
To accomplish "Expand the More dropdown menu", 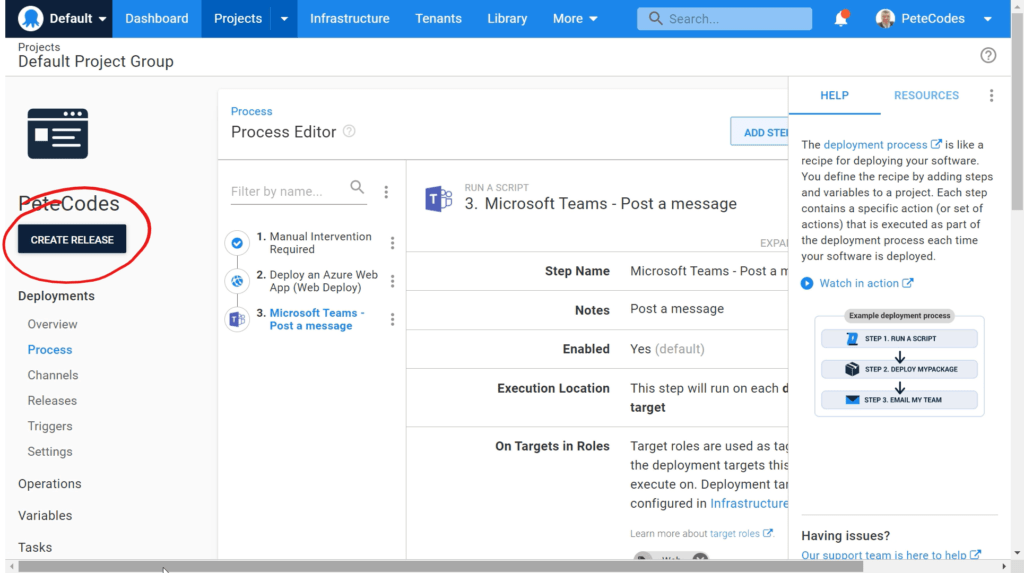I will 575,18.
